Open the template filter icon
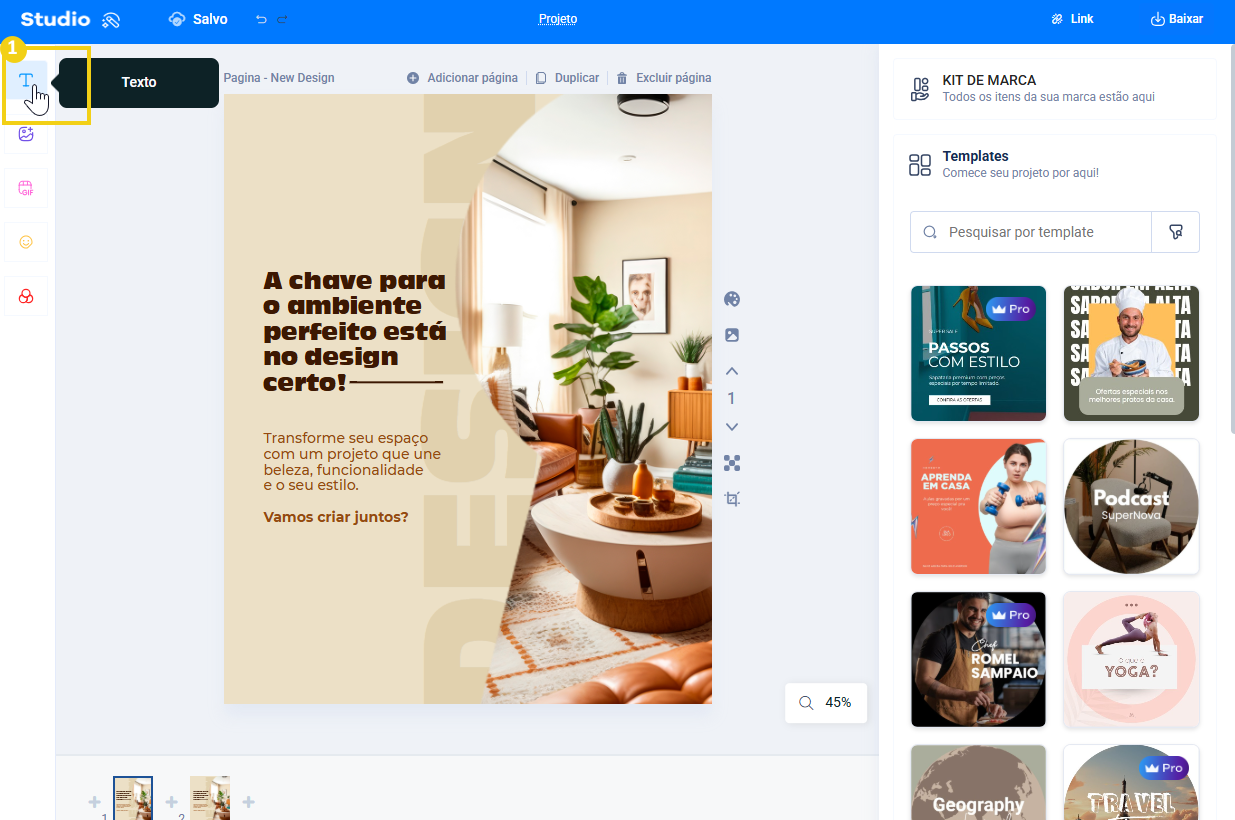1235x820 pixels. coord(1176,232)
